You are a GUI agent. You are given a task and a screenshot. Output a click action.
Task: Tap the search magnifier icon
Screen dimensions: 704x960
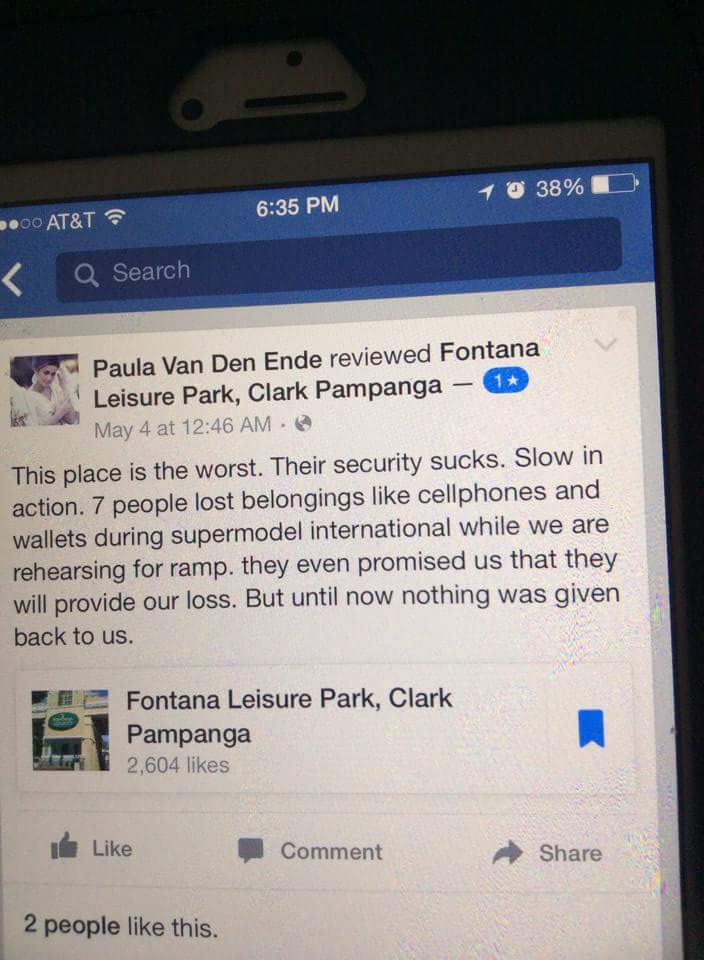click(86, 276)
